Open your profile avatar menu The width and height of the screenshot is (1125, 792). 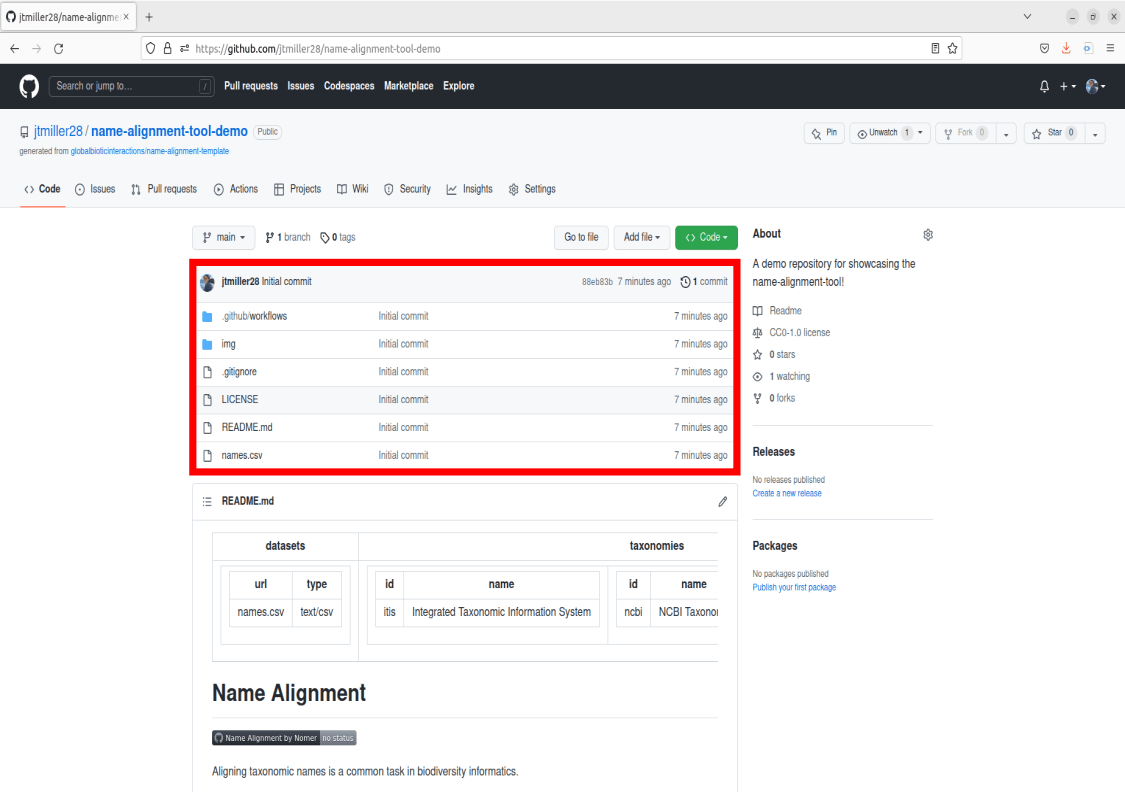[x=1091, y=86]
